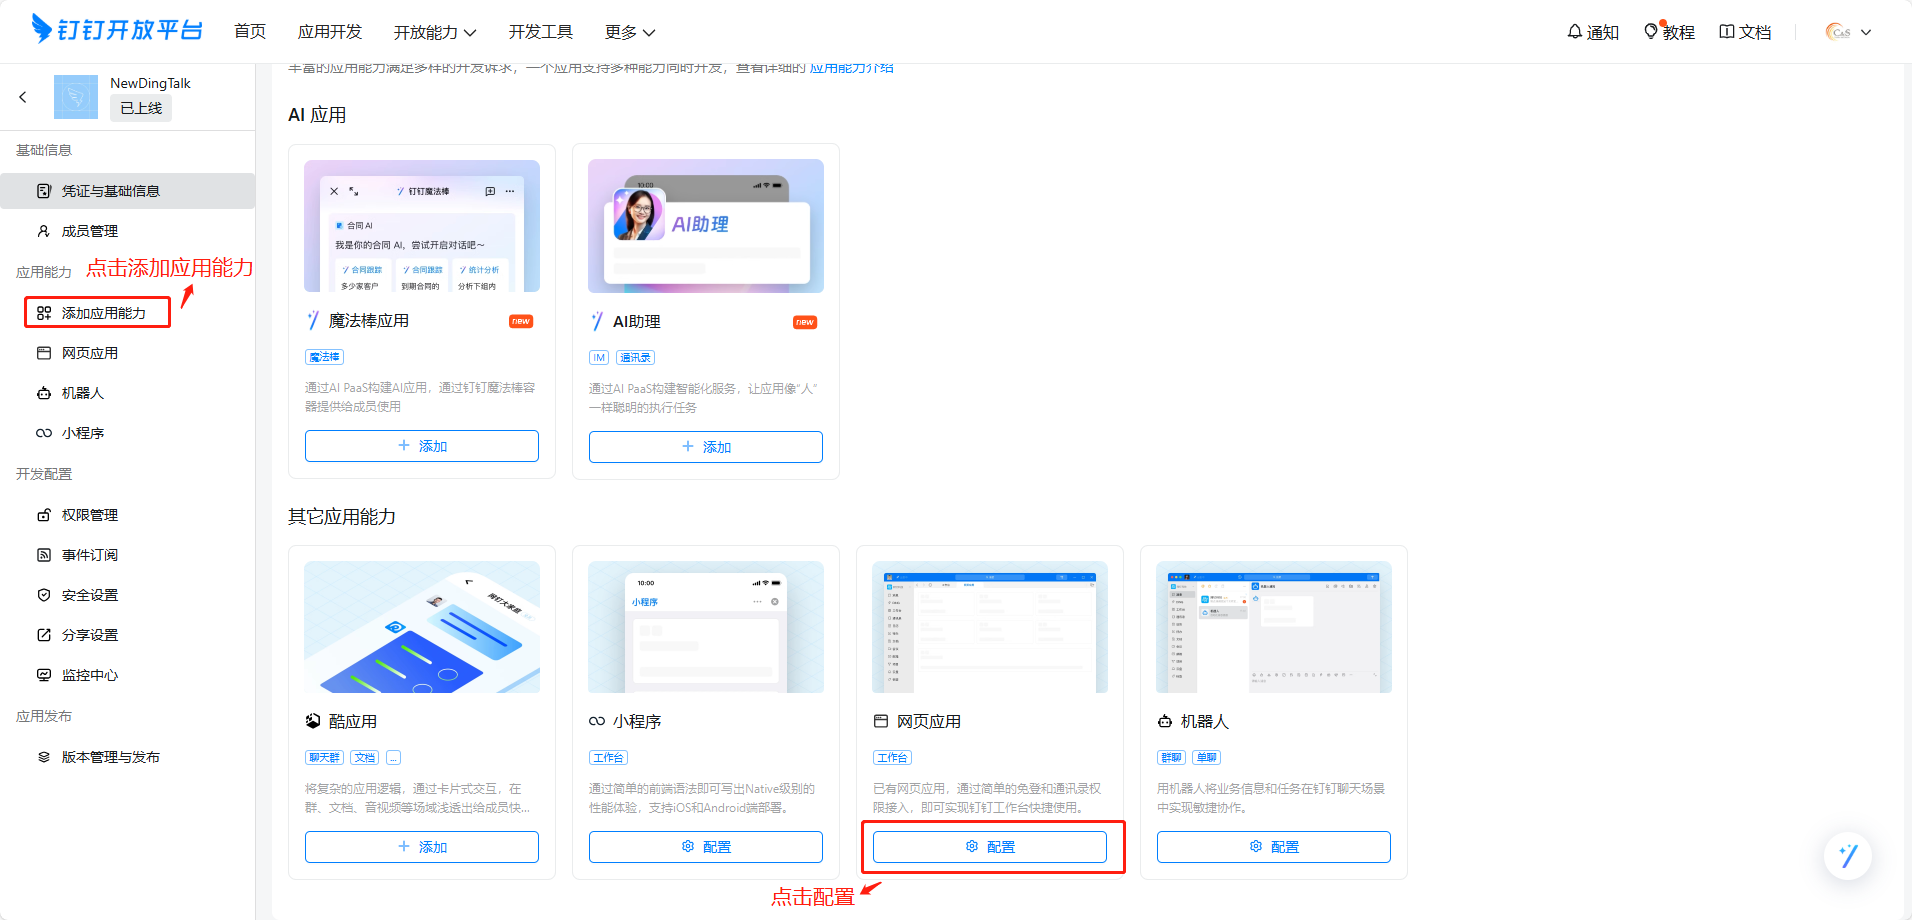The height and width of the screenshot is (920, 1912).
Task: Expand the 开放能力 dropdown menu
Action: tap(434, 32)
